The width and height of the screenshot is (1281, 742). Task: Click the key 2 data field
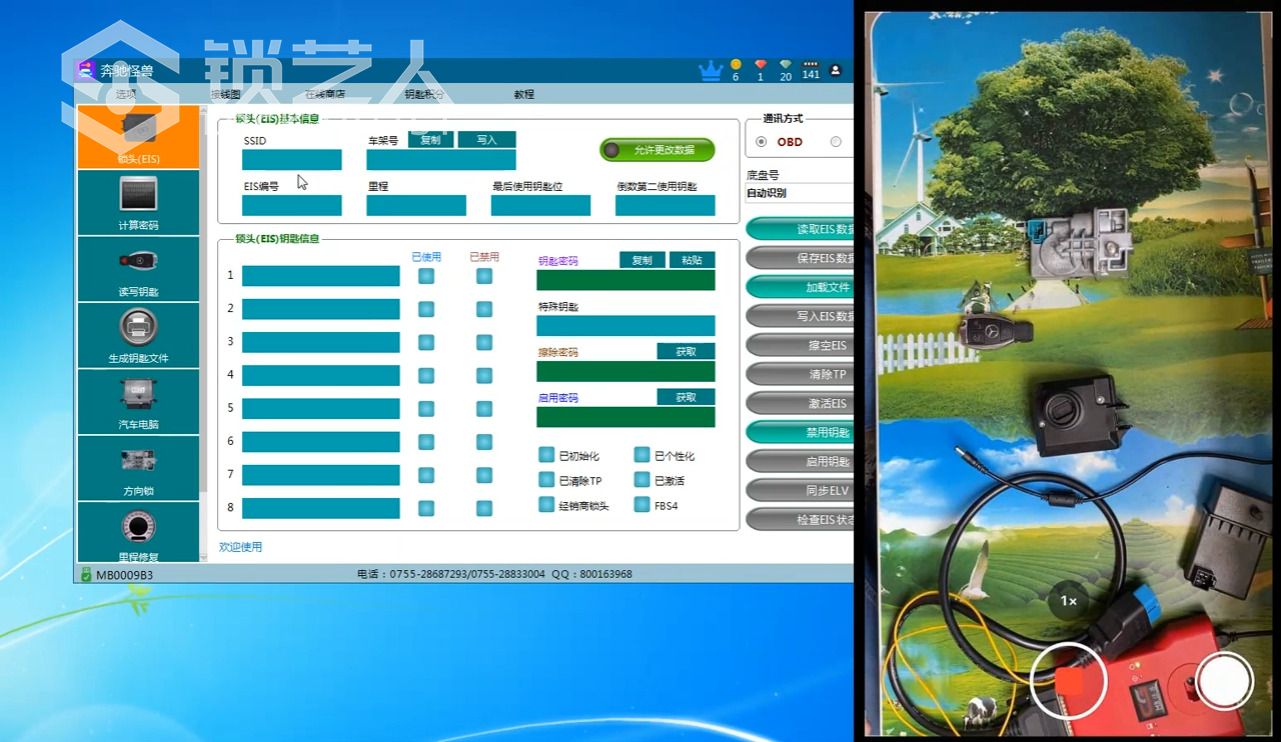[321, 309]
